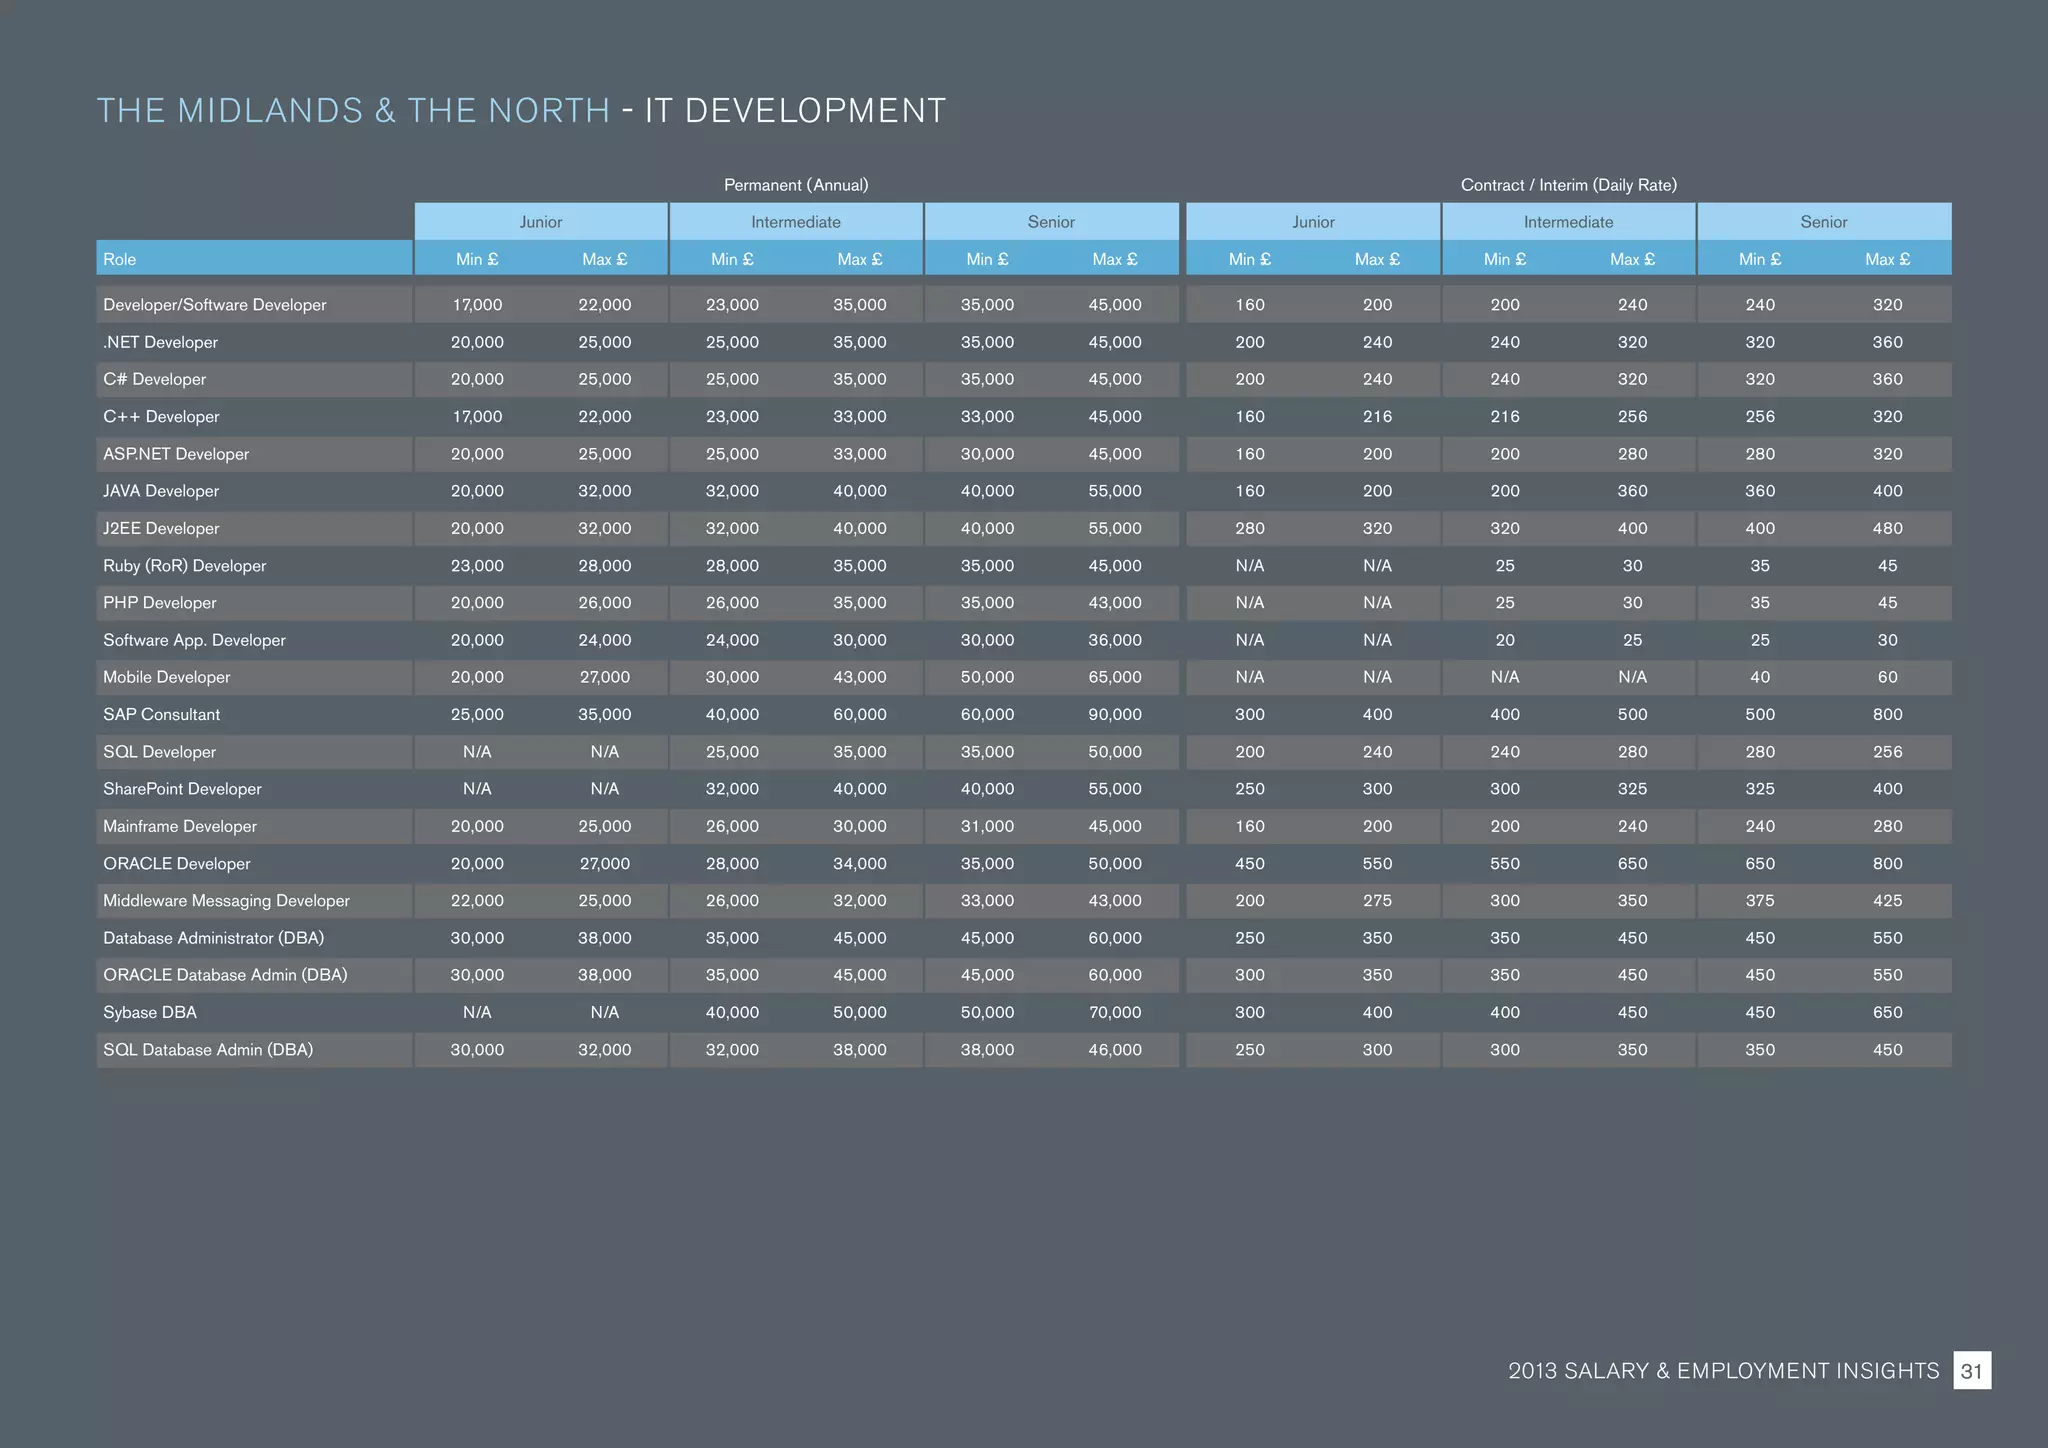Click the permanent Junior column header
The height and width of the screenshot is (1448, 2048).
[x=541, y=222]
